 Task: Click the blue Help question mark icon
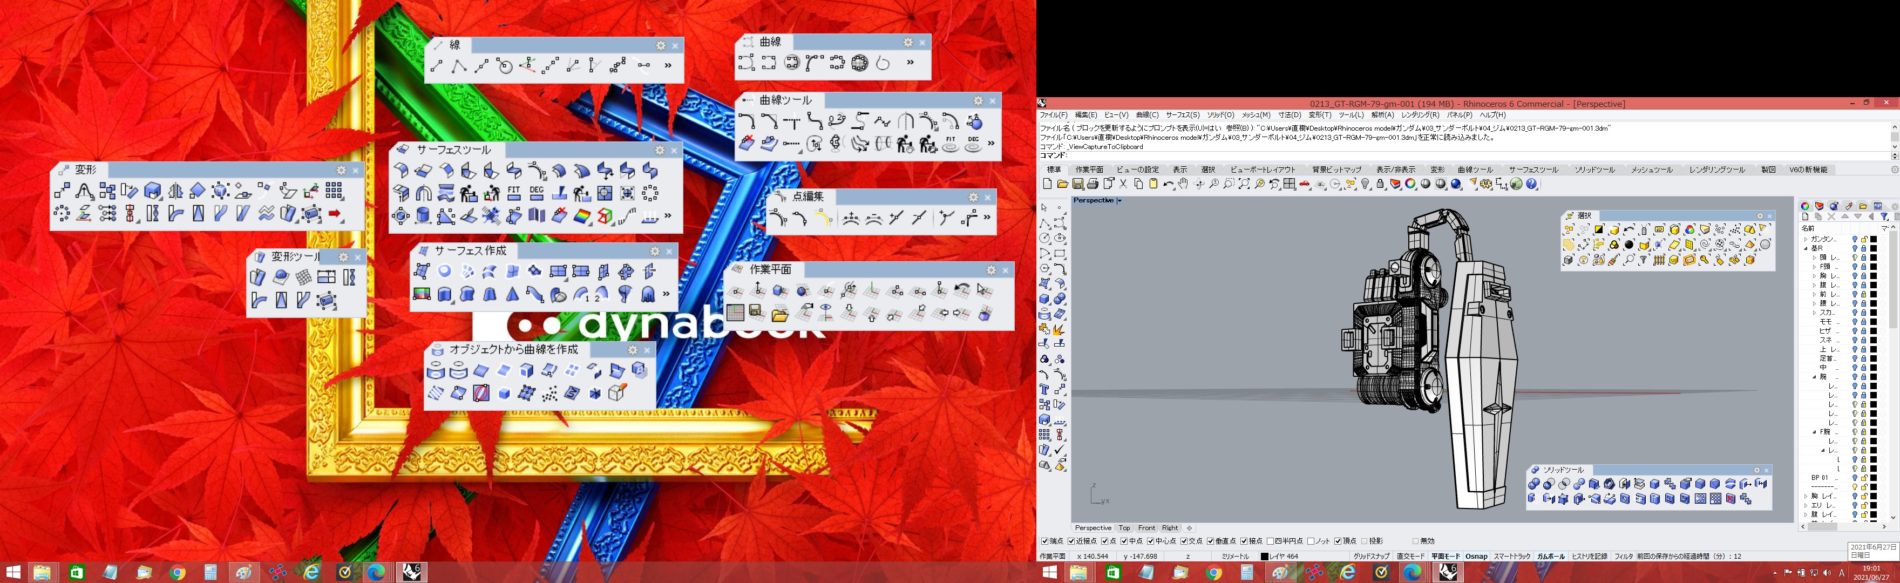pyautogui.click(x=1531, y=184)
